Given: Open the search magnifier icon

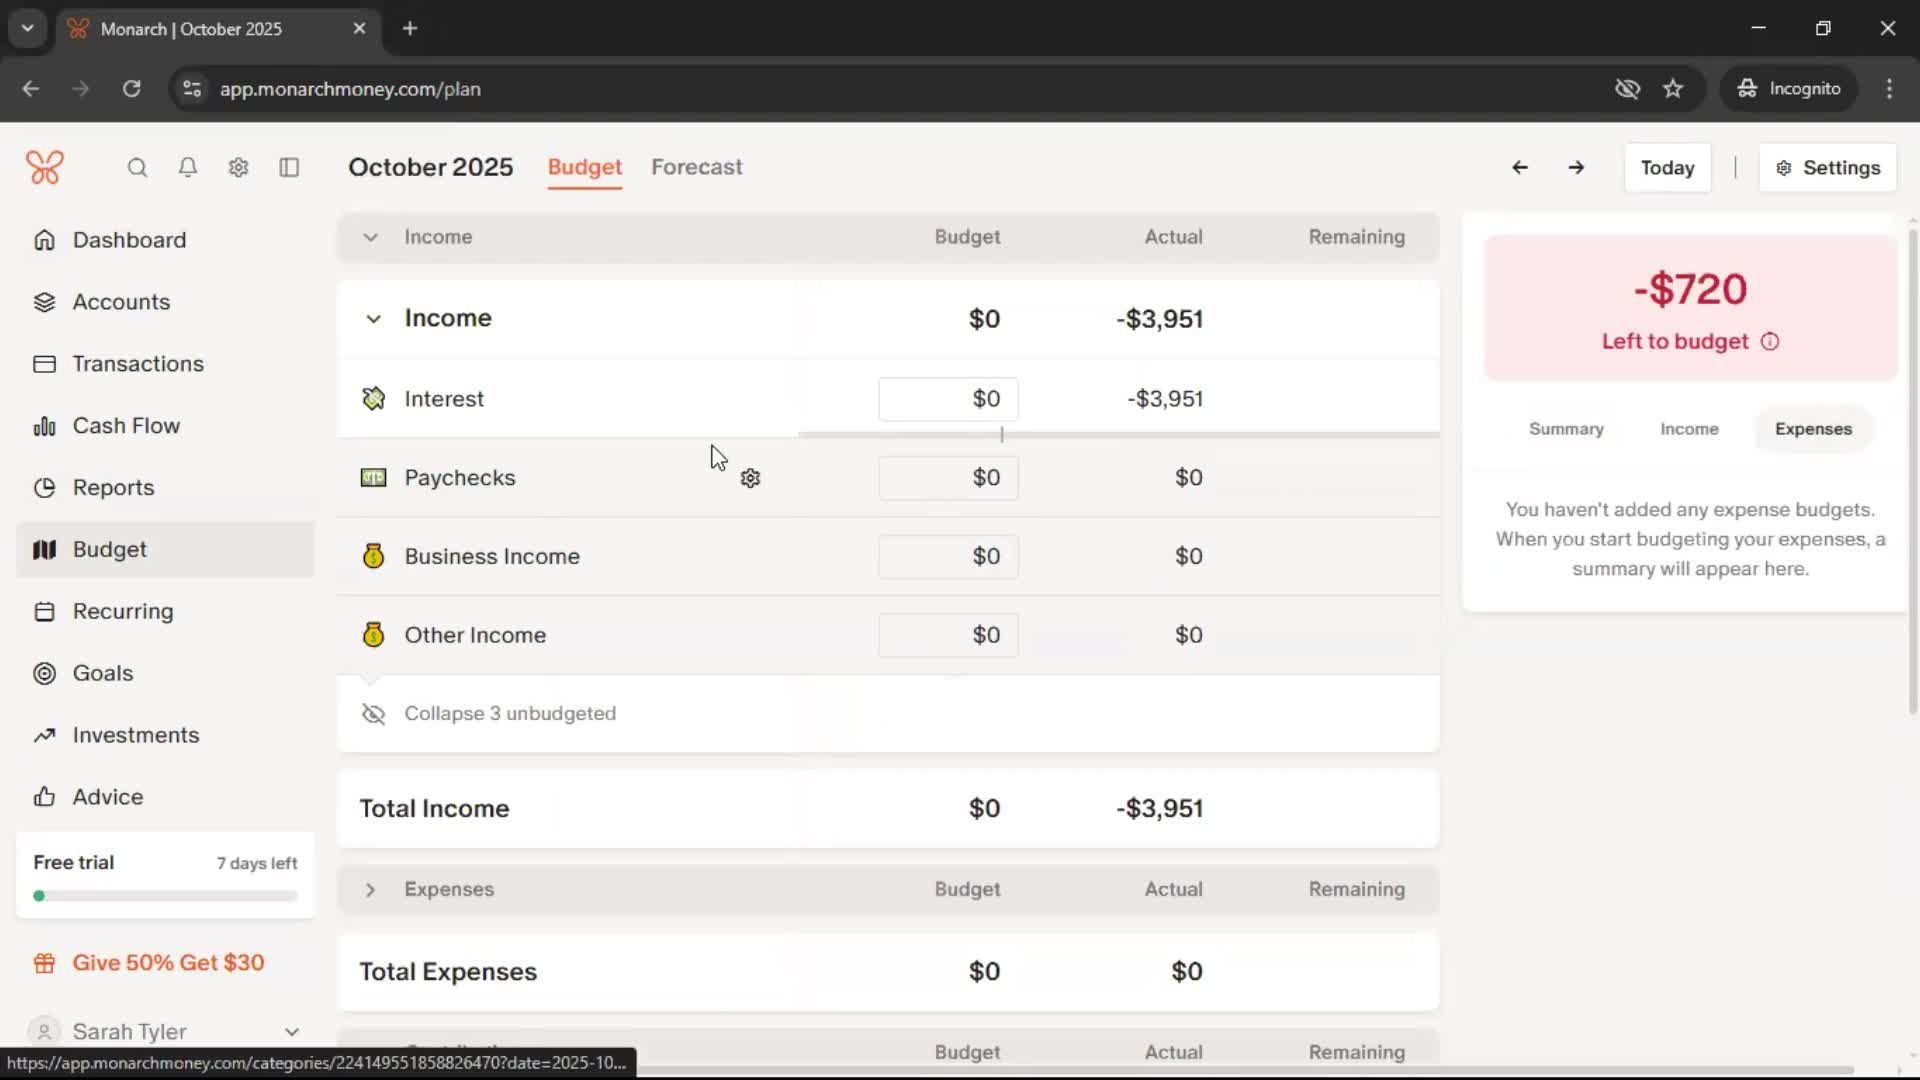Looking at the screenshot, I should (x=137, y=168).
